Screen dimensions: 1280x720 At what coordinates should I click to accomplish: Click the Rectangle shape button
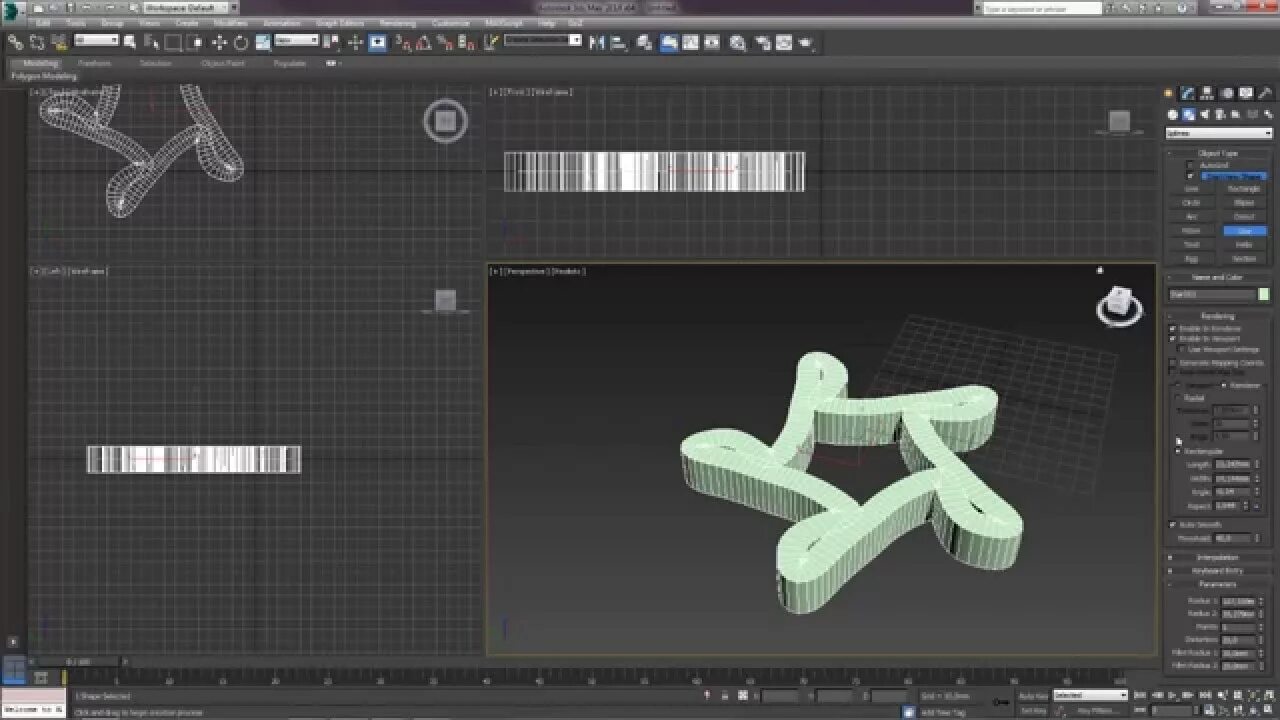(x=1244, y=188)
